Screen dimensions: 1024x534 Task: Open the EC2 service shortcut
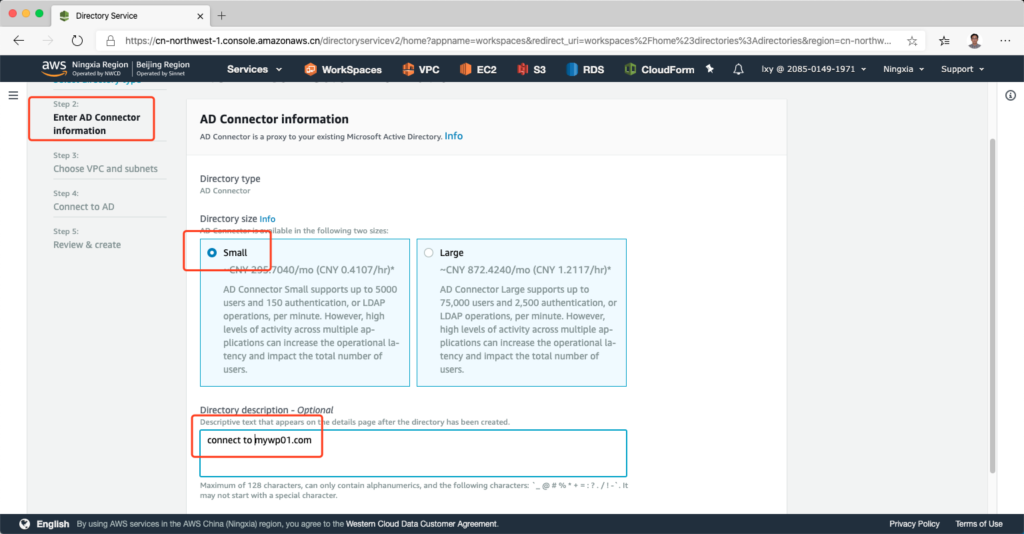click(479, 69)
